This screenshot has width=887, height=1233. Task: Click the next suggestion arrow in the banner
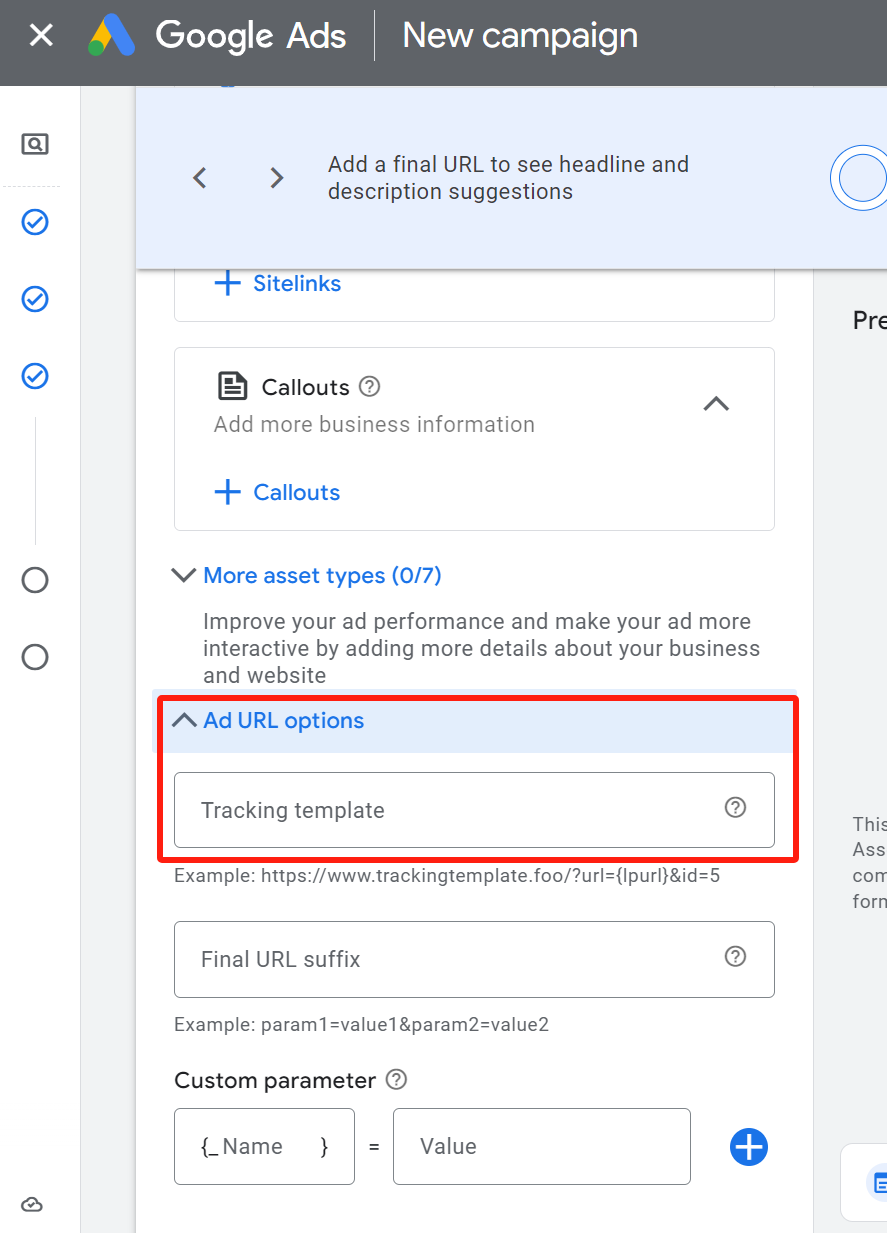point(276,177)
